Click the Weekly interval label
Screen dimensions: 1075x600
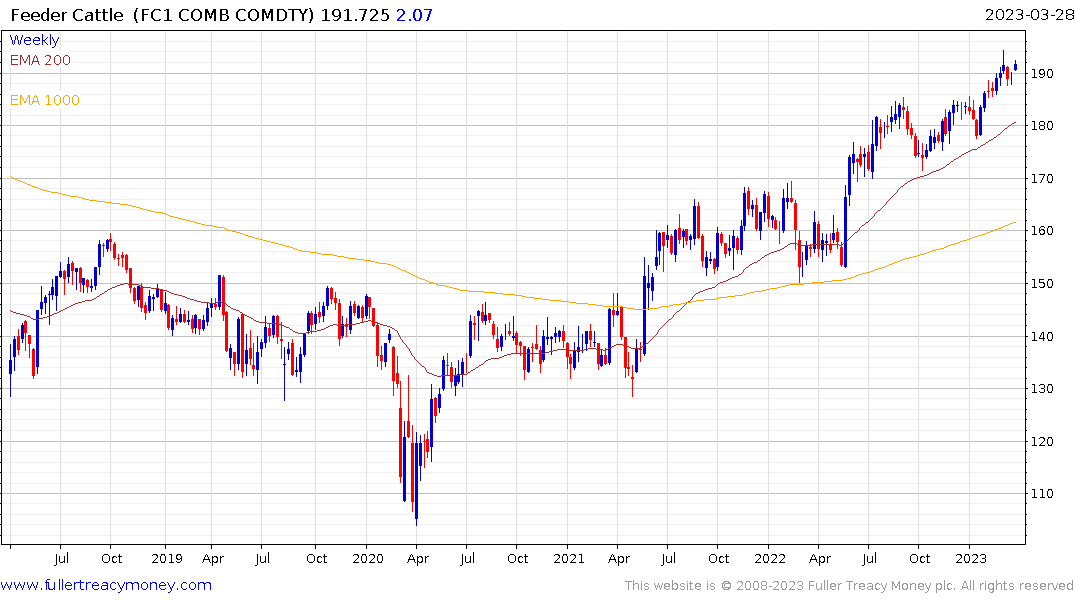[x=34, y=40]
